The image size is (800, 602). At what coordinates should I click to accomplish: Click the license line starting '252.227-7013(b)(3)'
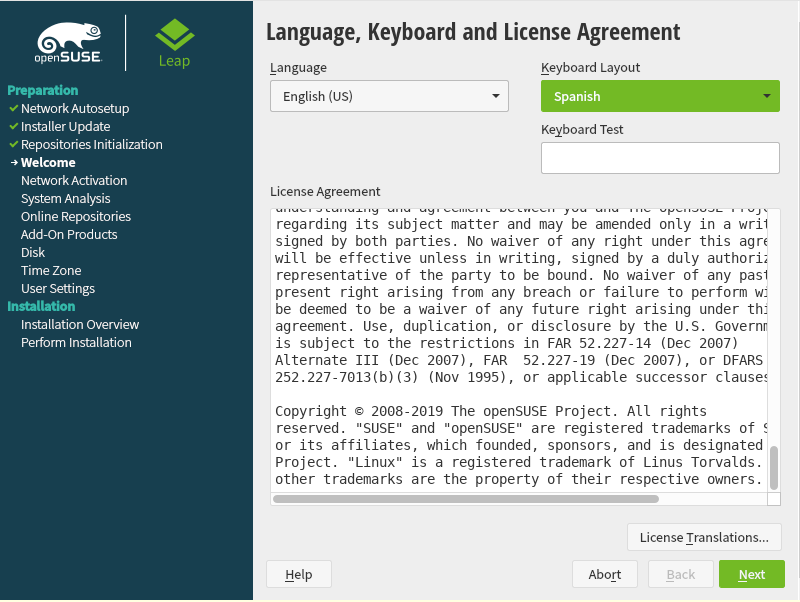(x=521, y=377)
